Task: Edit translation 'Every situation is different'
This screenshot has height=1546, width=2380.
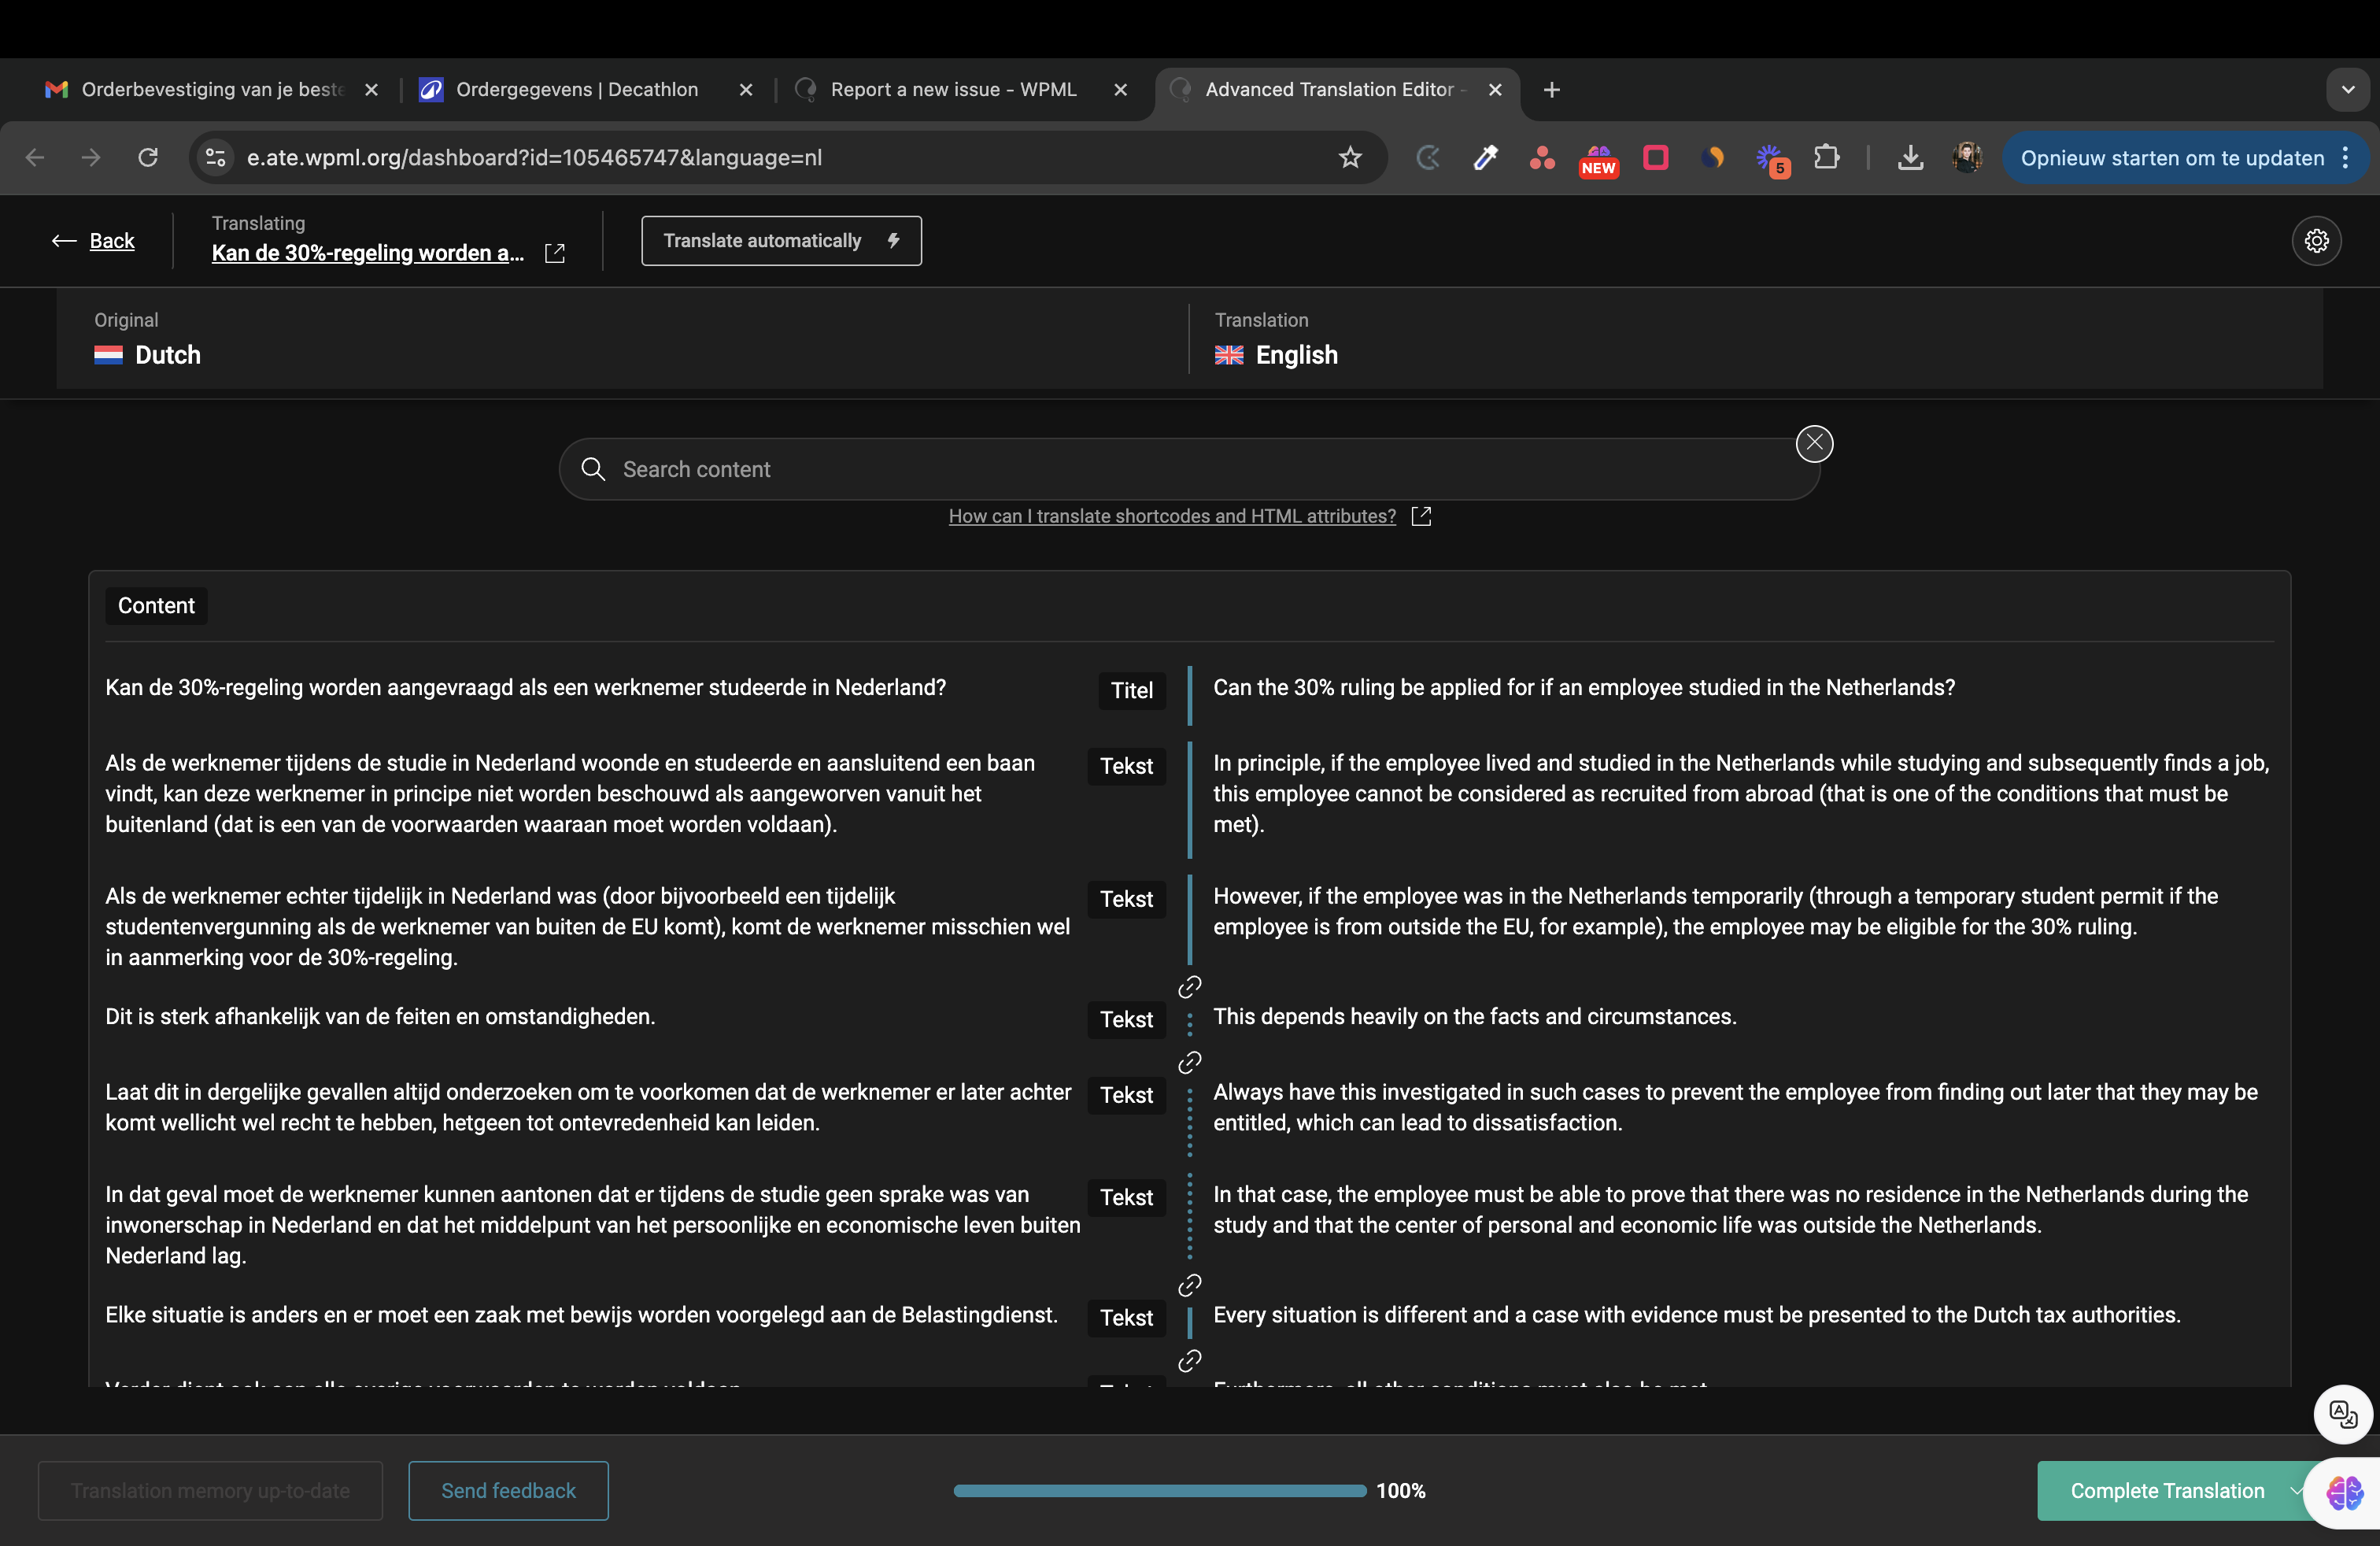Action: coord(1697,1314)
